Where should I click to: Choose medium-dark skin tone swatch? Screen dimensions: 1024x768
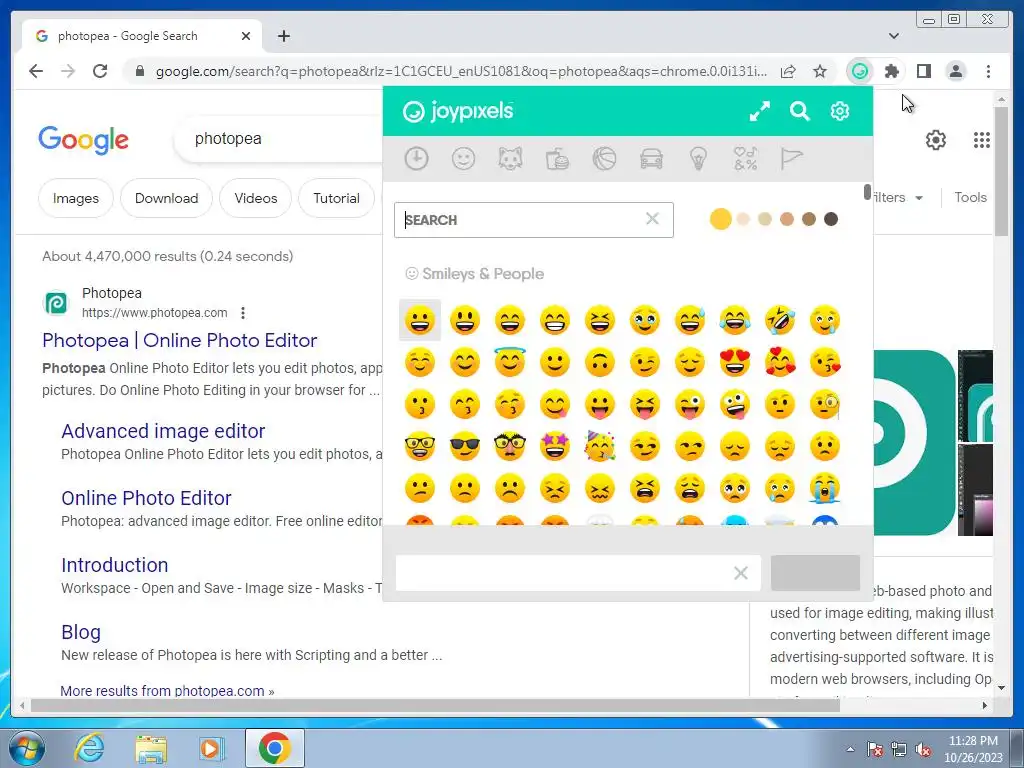(x=808, y=219)
